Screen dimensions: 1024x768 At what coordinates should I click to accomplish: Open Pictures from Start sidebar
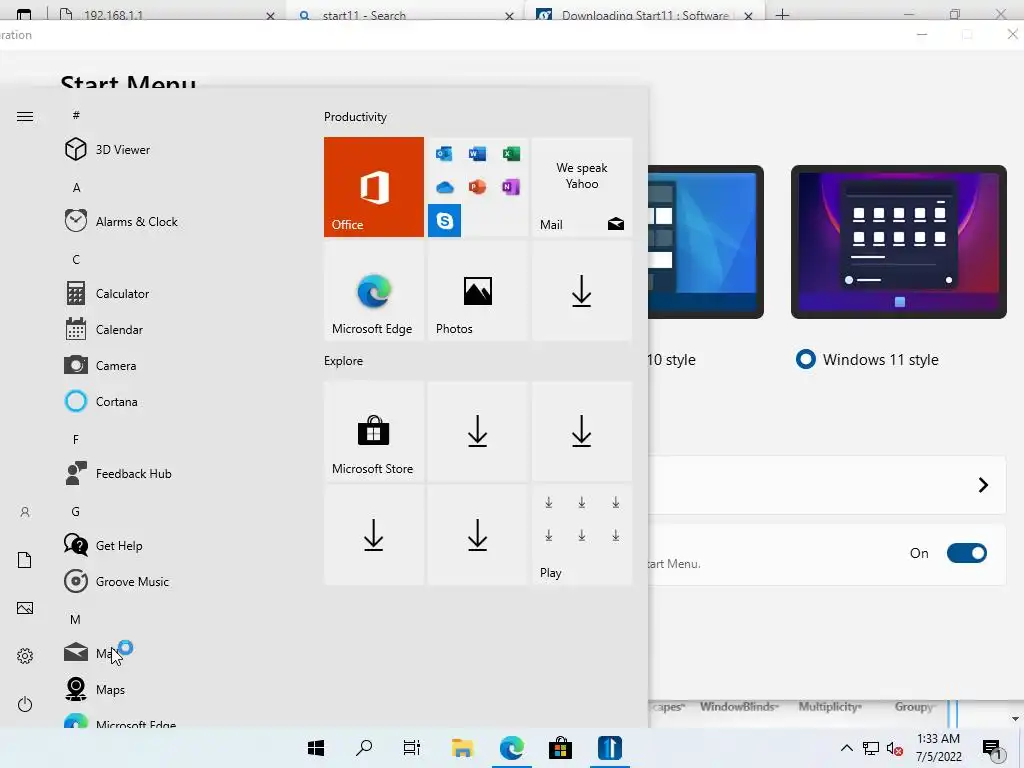pos(25,608)
